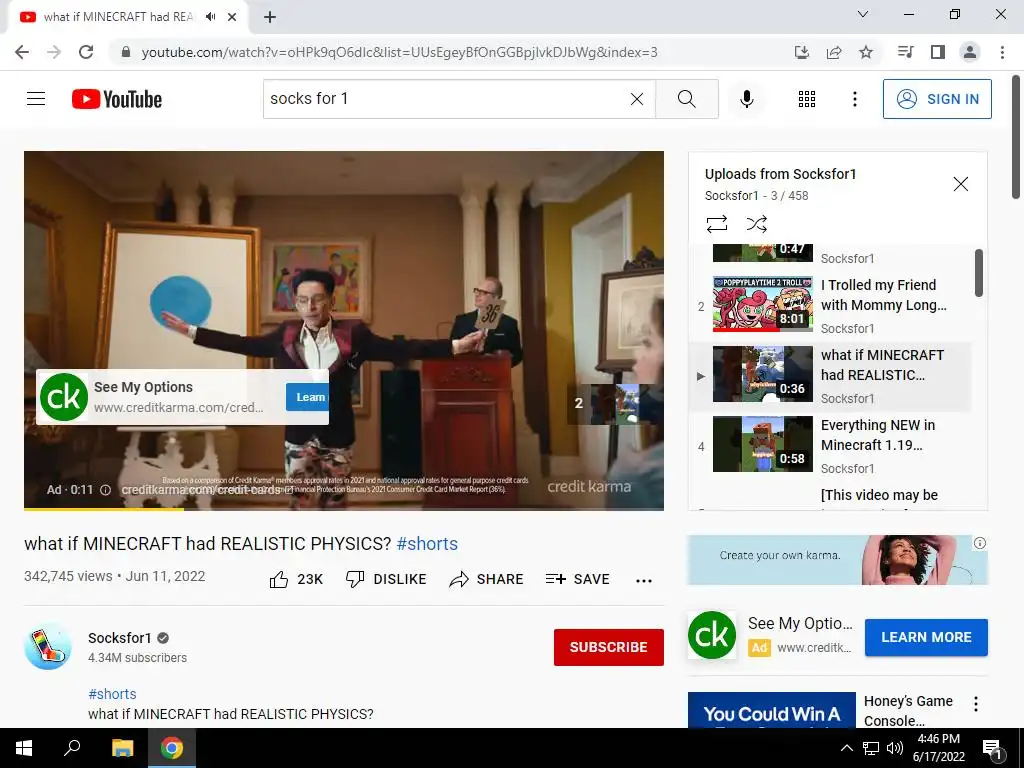Screen dimensions: 1024x768
Task: Open Chrome three-dot menu
Action: (x=1002, y=52)
